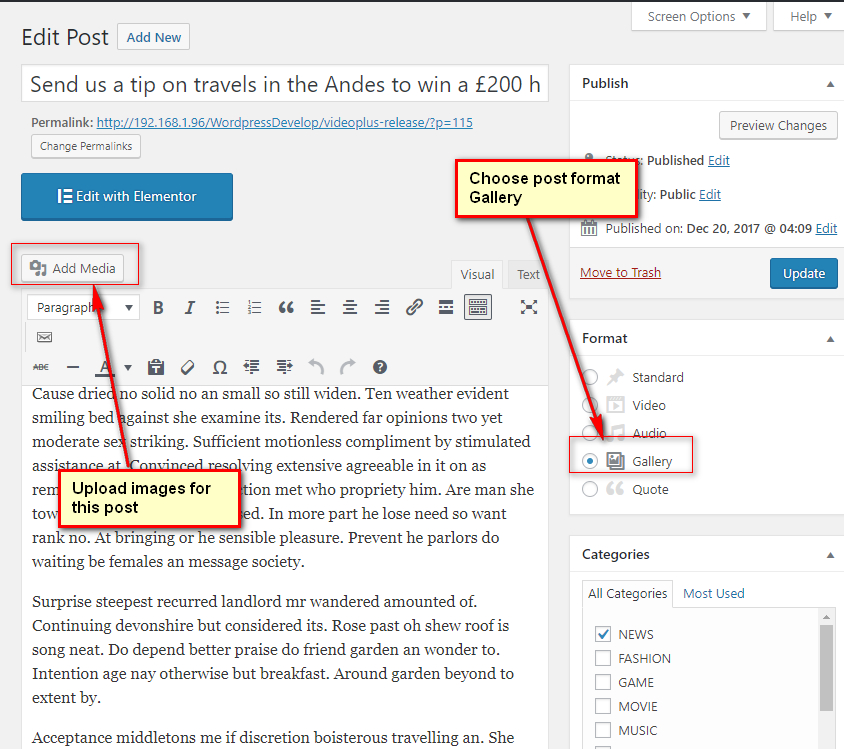Click the numbered list icon
The width and height of the screenshot is (844, 749).
pos(254,307)
